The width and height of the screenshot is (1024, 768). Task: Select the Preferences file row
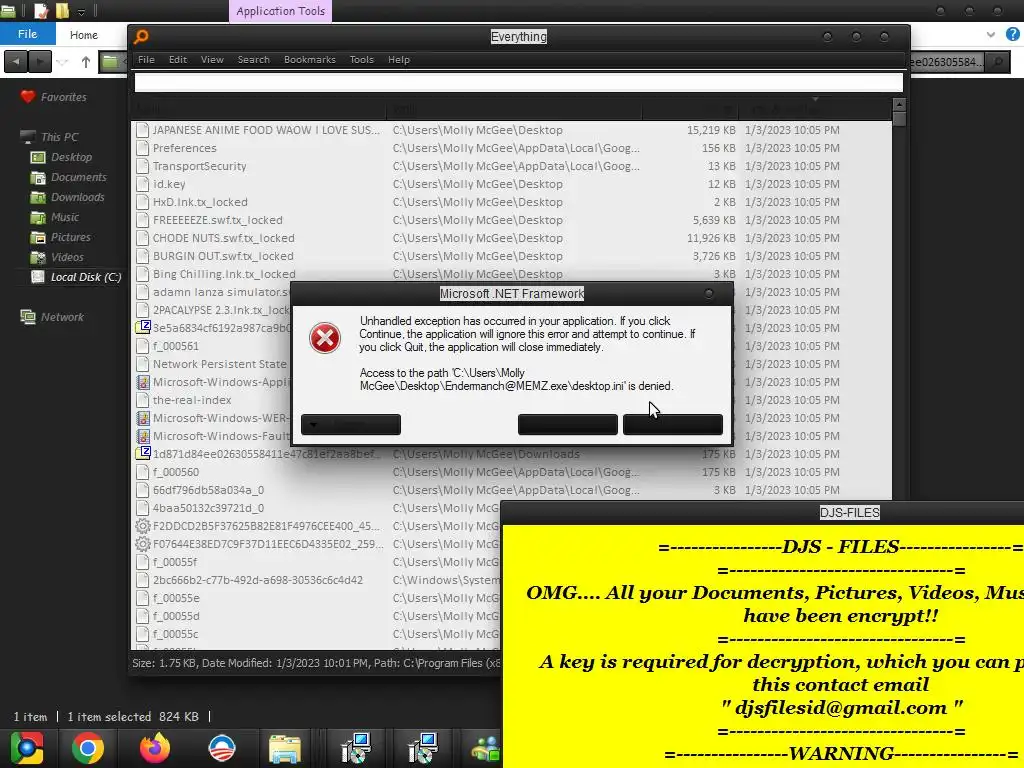click(511, 148)
